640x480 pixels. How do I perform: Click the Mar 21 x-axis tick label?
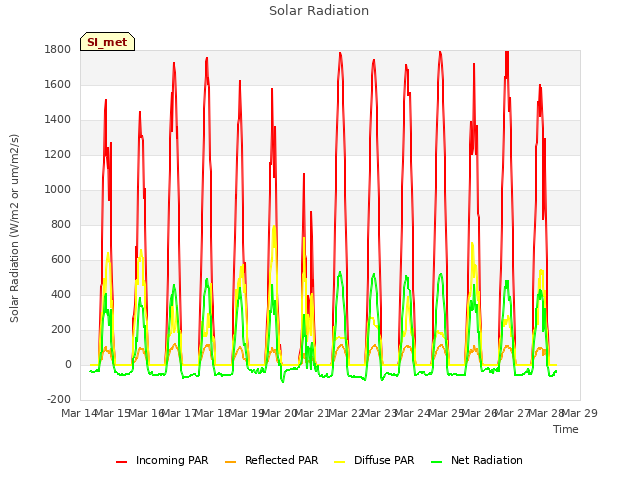pos(313,413)
